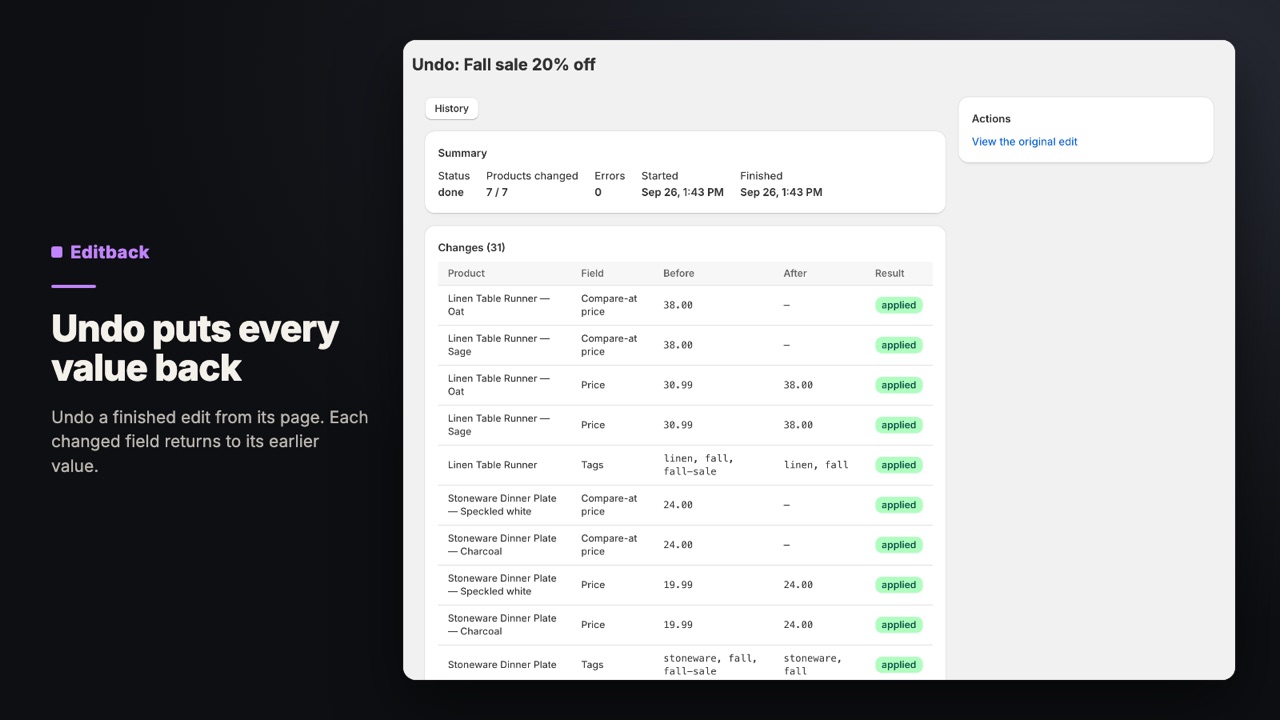
Task: Open the "View the original edit" link
Action: tap(1024, 142)
